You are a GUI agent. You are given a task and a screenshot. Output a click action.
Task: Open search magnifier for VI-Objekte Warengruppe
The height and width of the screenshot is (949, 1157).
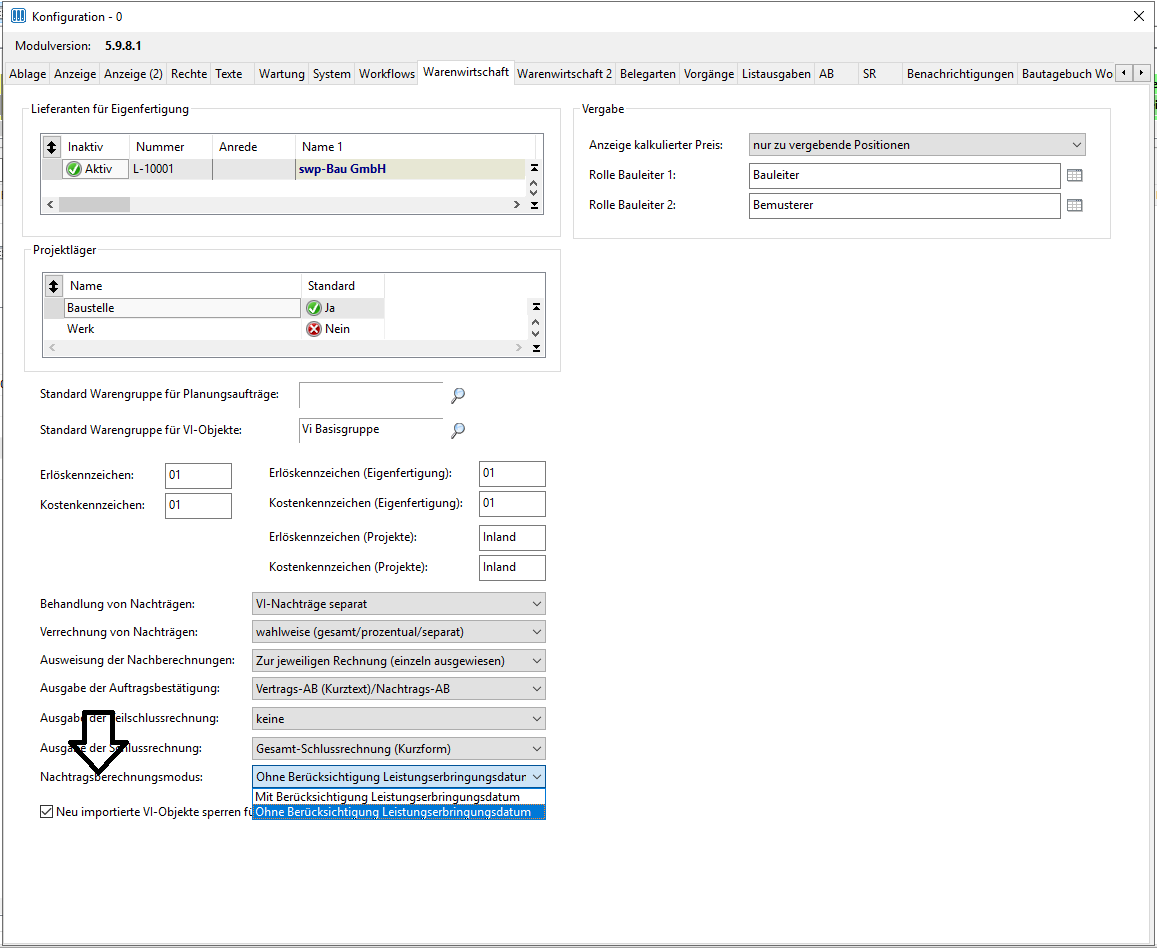pyautogui.click(x=457, y=430)
